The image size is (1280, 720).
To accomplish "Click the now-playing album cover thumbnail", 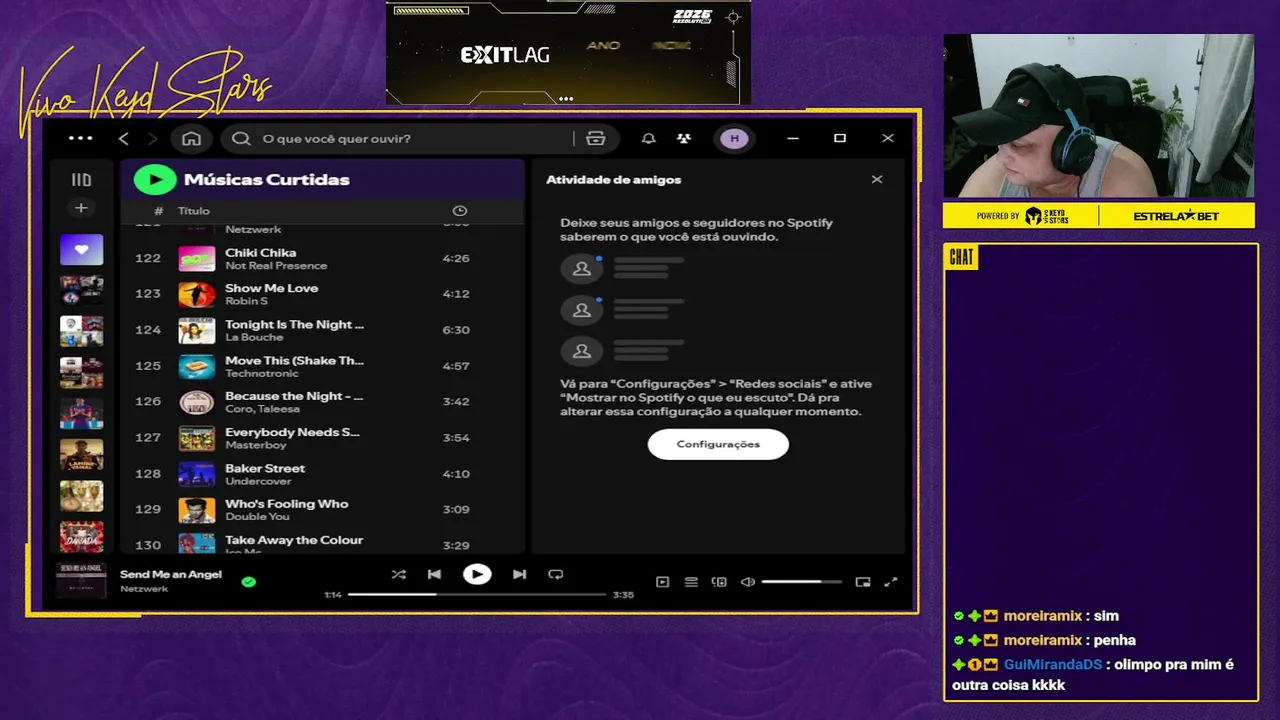I will [81, 580].
